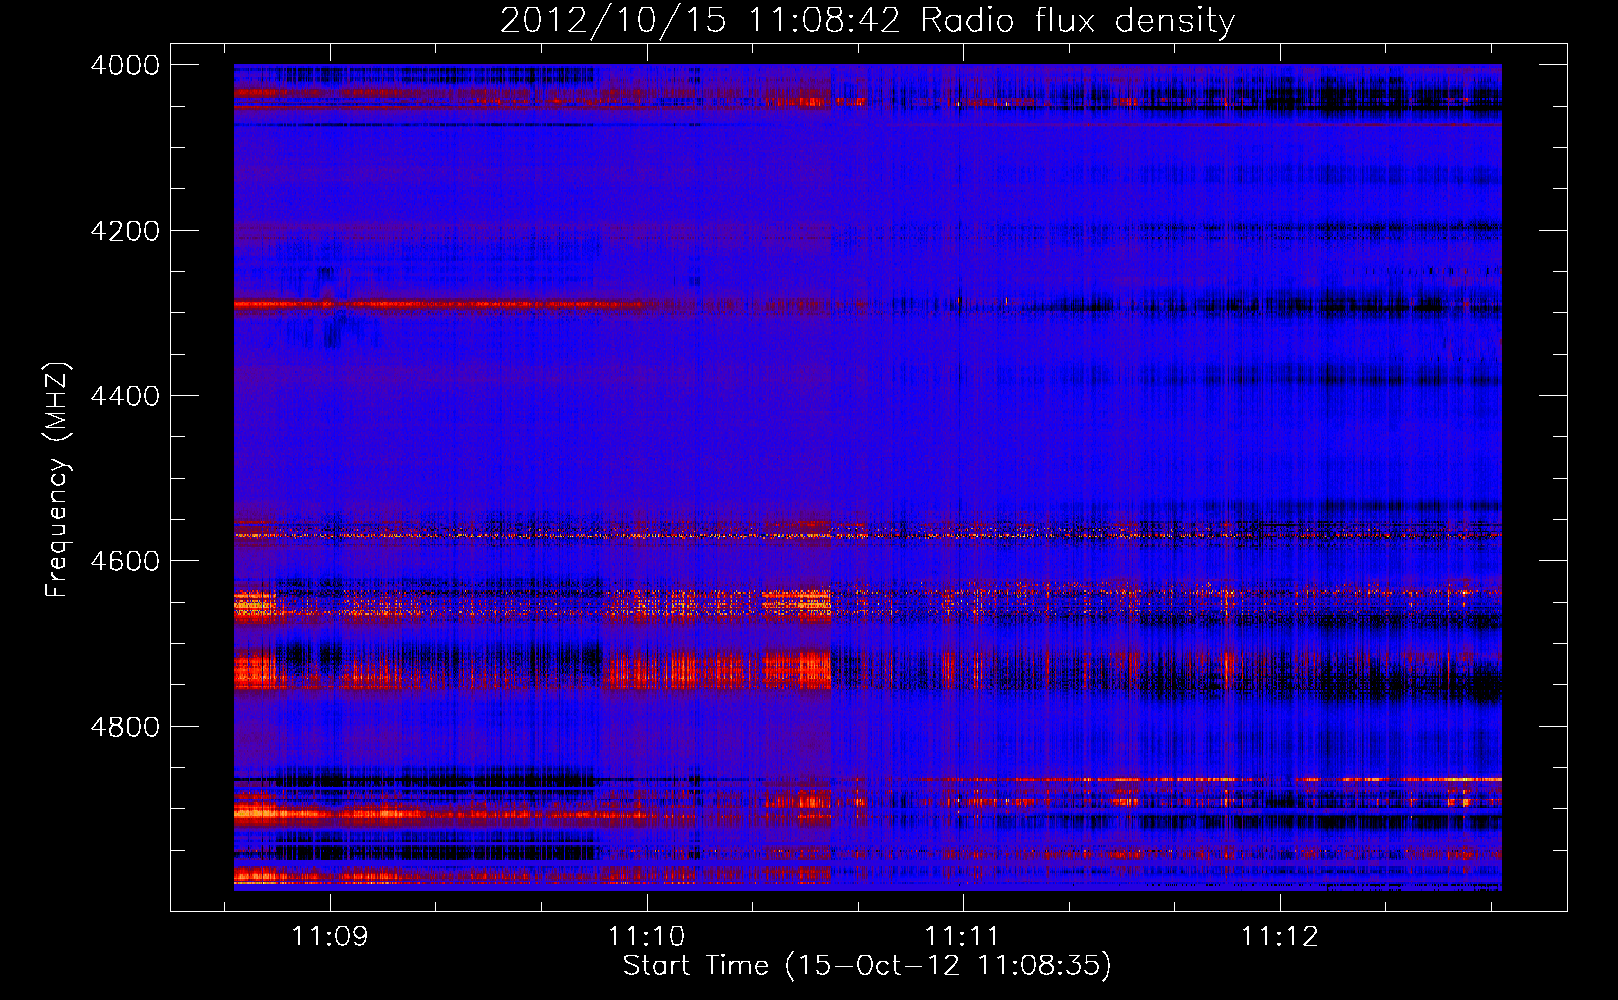Screen dimensions: 1618x1000
Task: Click the 4200 frequency tick label
Action: 125,231
